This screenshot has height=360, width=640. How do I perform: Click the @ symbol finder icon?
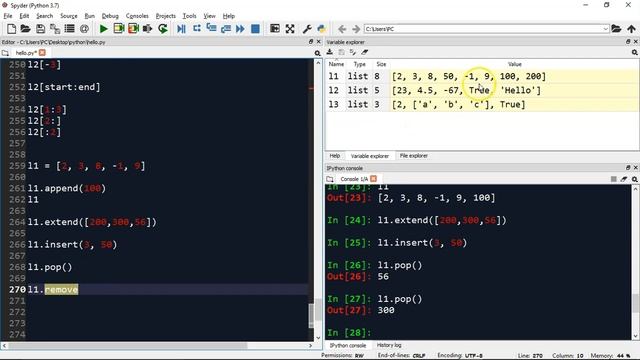coord(84,29)
